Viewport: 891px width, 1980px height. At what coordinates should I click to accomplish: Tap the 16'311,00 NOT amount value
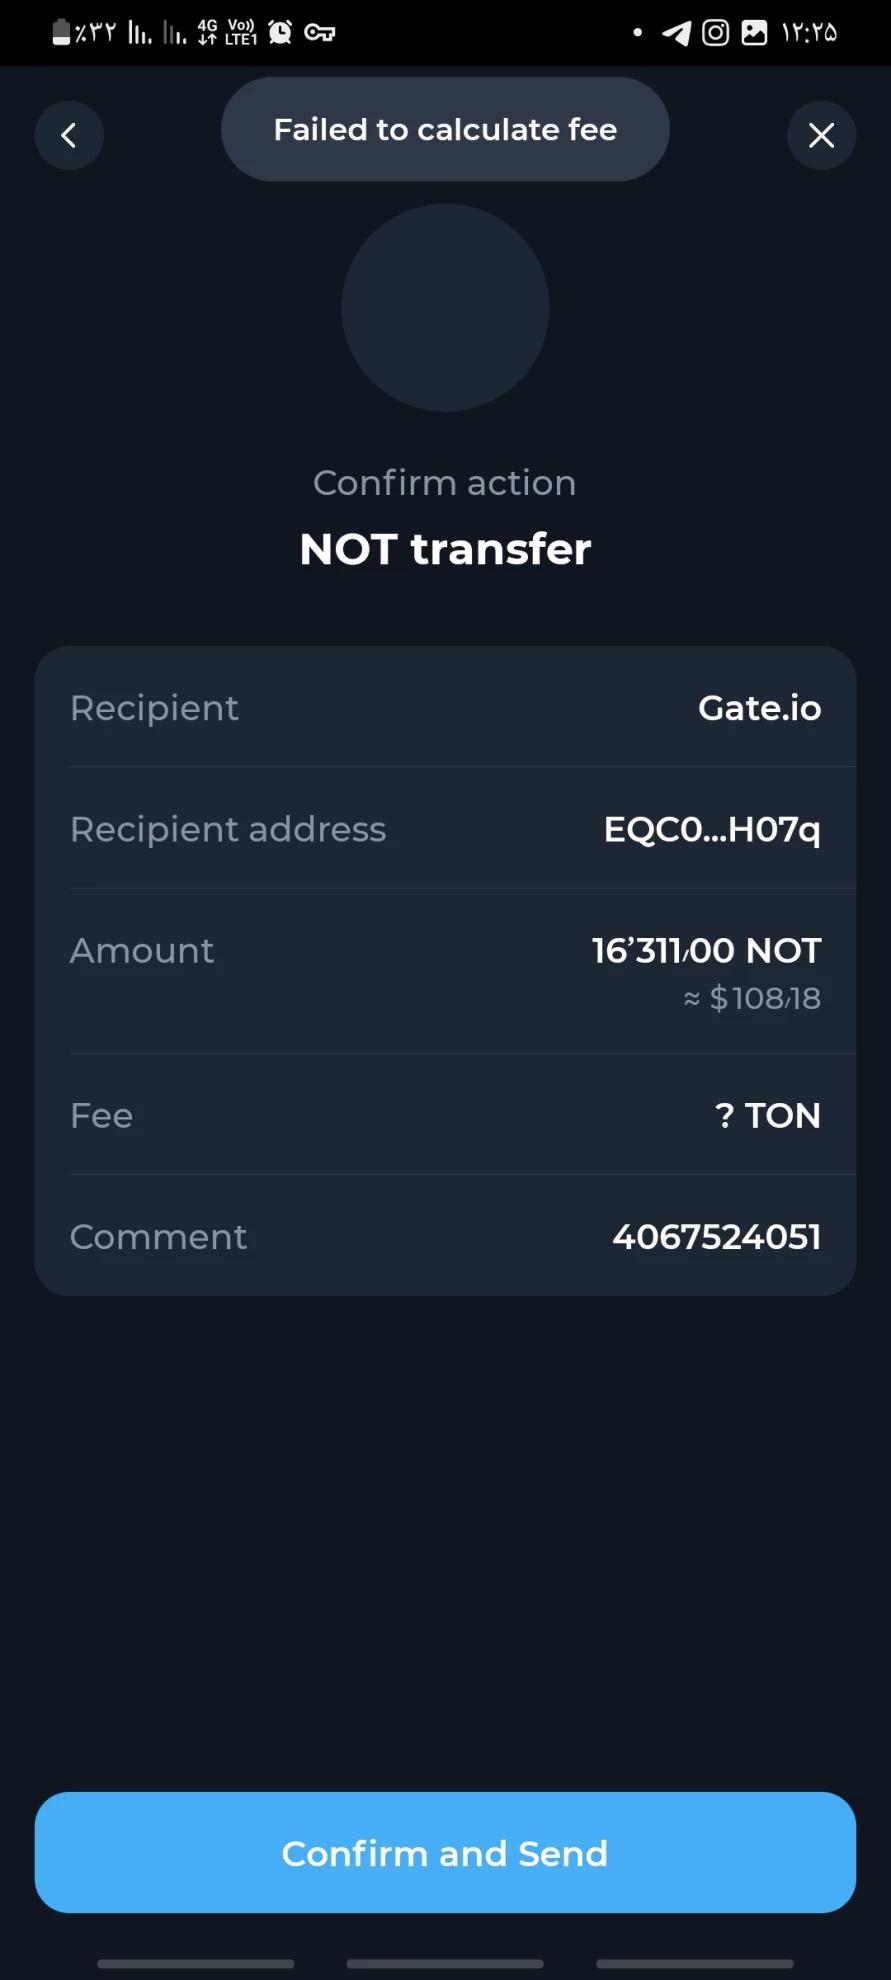click(706, 951)
